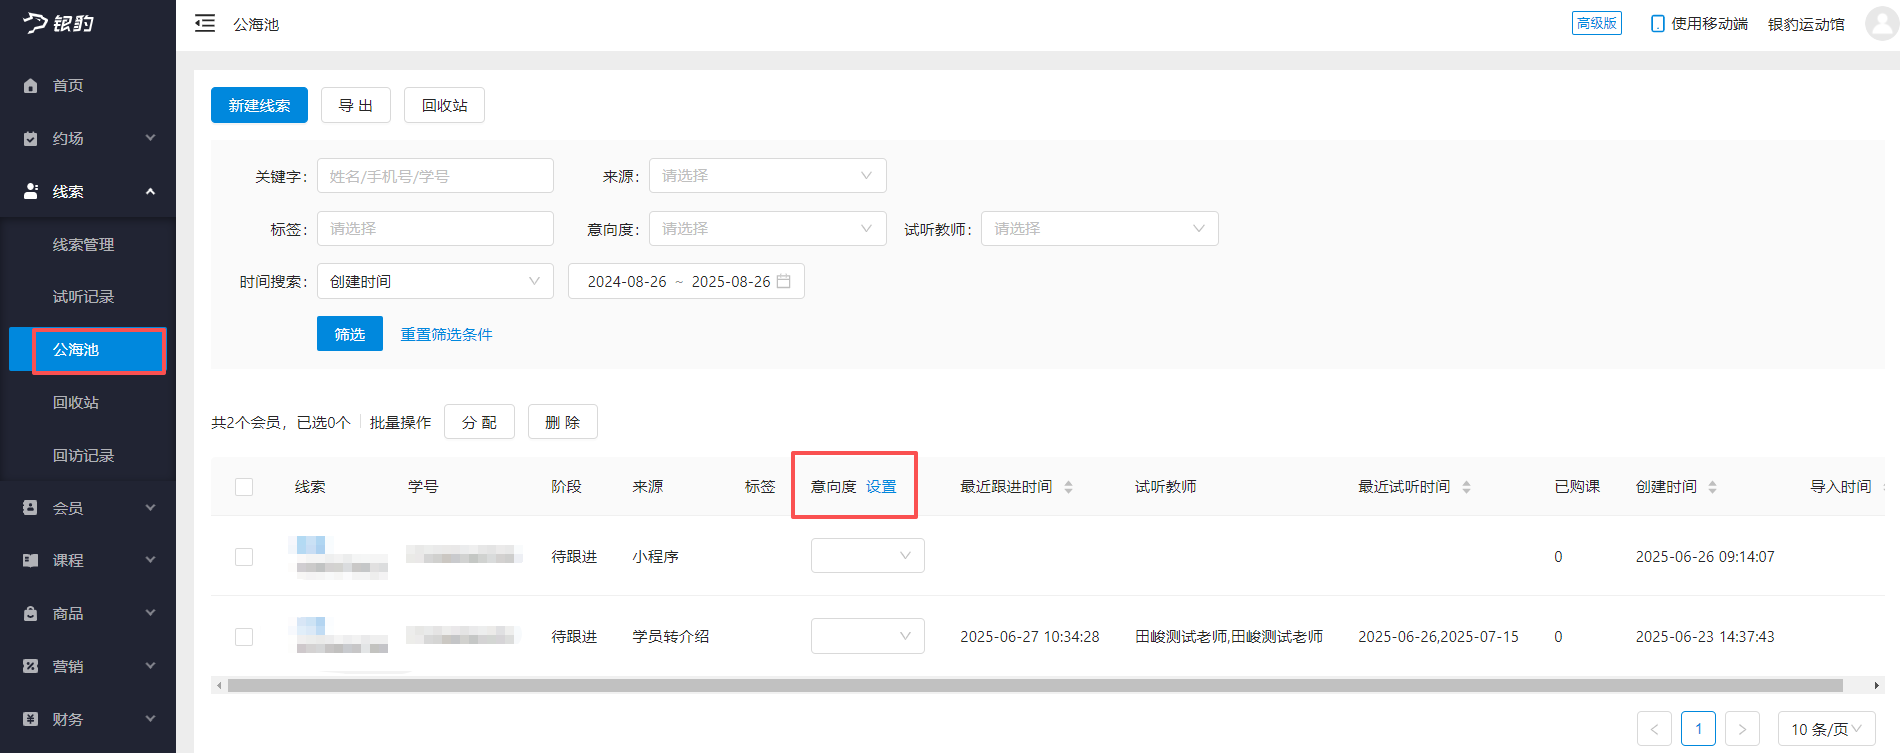Sort by 最近跟进时间 column
Viewport: 1900px width, 753px height.
coord(1068,487)
